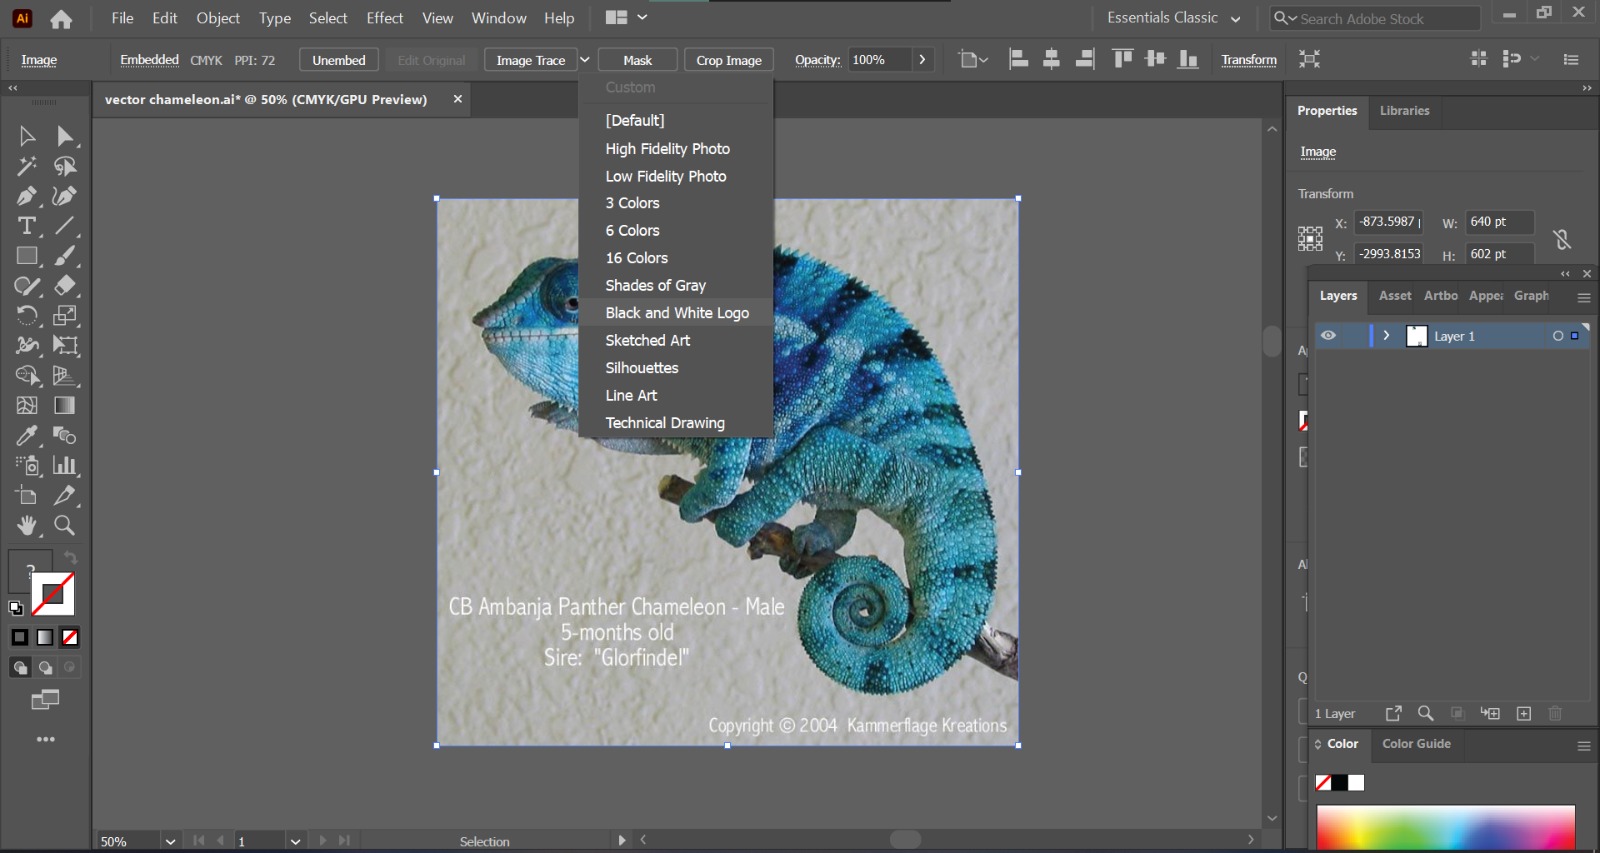Open the Arrange Documents dropdown
1600x853 pixels.
point(627,18)
